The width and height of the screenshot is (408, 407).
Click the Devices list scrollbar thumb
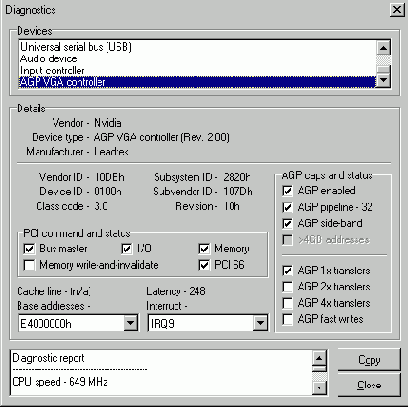[x=383, y=69]
